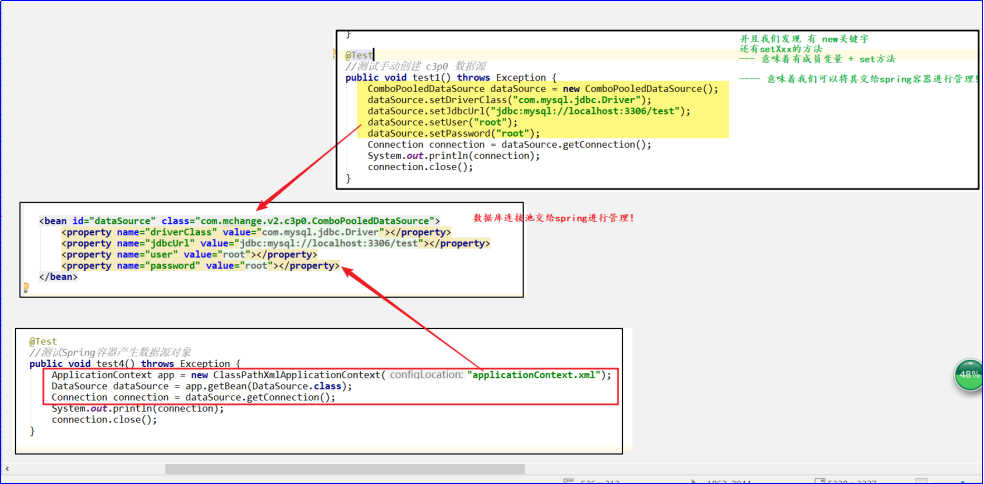
Task: Click red note '数据库连接池交给spring进行管理!'
Action: [x=554, y=218]
